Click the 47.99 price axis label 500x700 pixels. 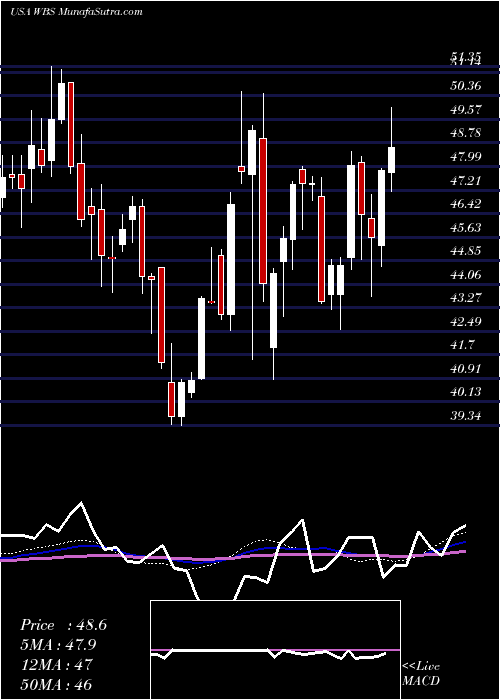click(x=466, y=156)
